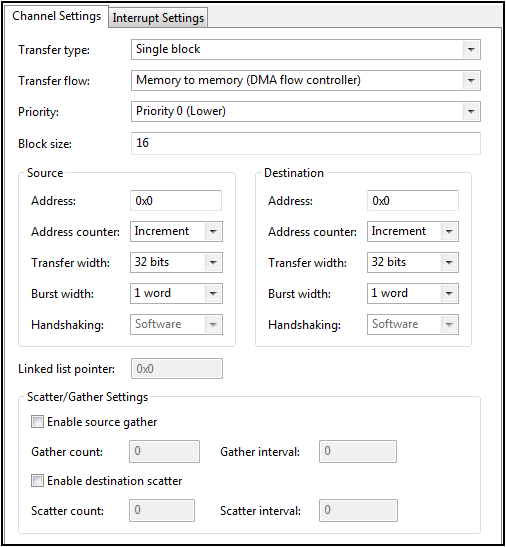The width and height of the screenshot is (506, 547).
Task: Open Source Address counter dropdown
Action: pyautogui.click(x=176, y=231)
